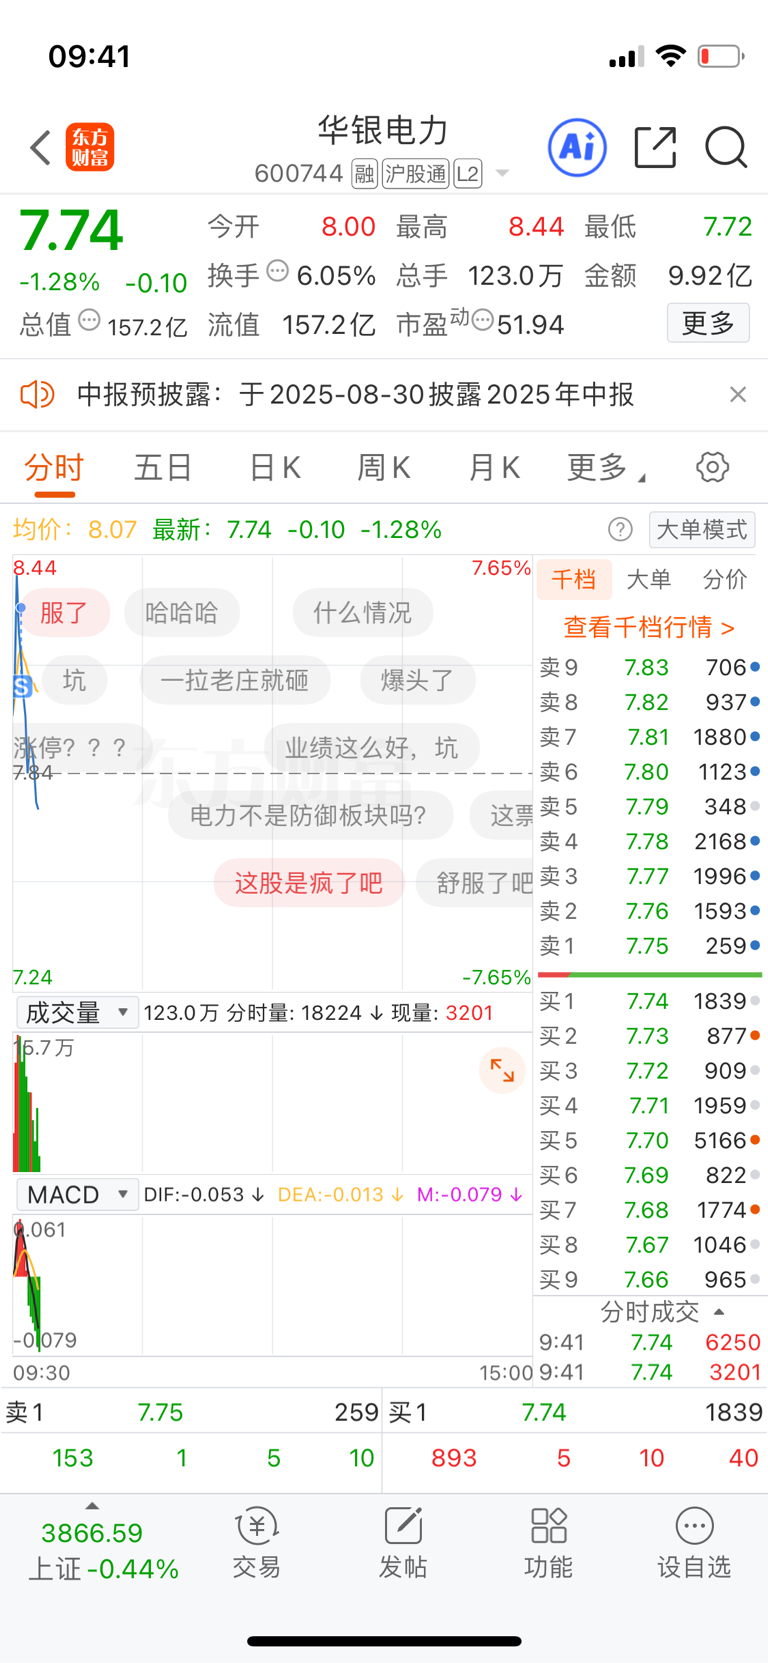
Task: Tap the red 893 buy quantity
Action: (x=454, y=1458)
